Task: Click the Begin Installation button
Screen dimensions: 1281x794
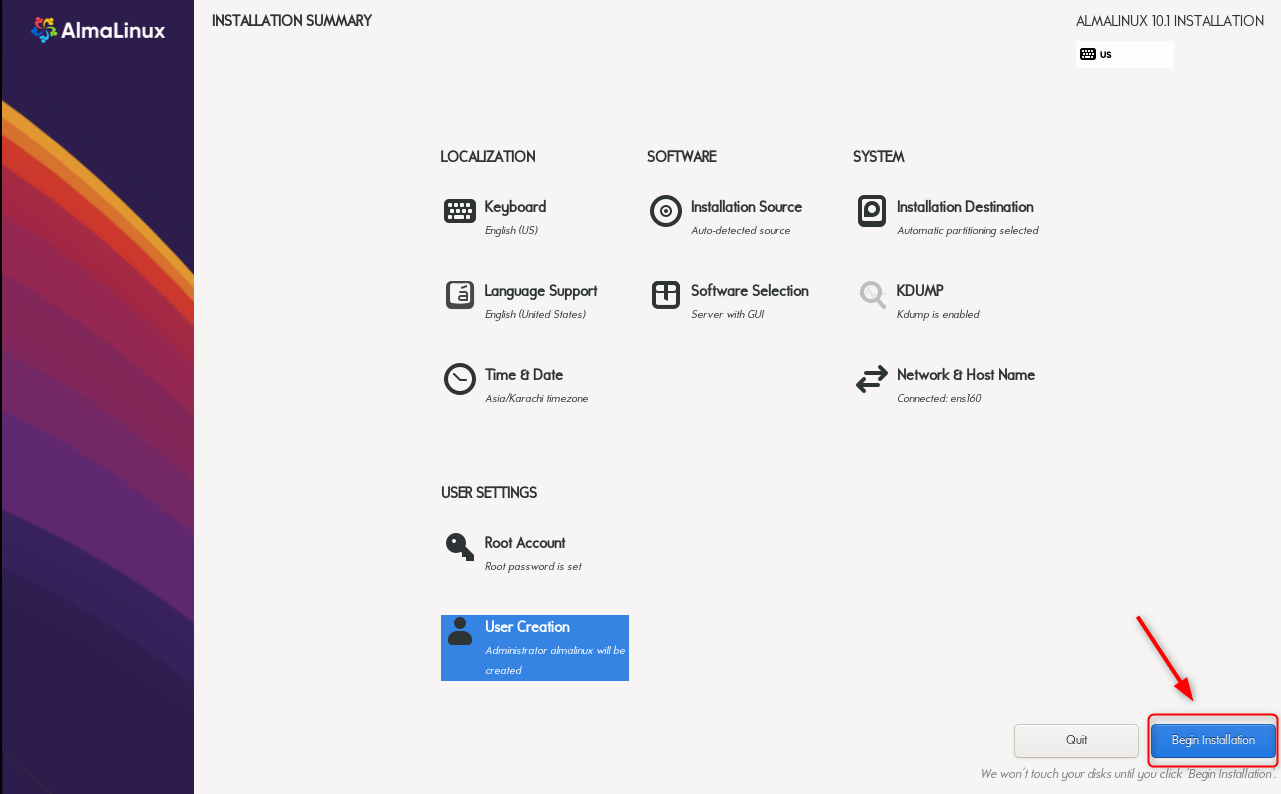Action: point(1212,740)
